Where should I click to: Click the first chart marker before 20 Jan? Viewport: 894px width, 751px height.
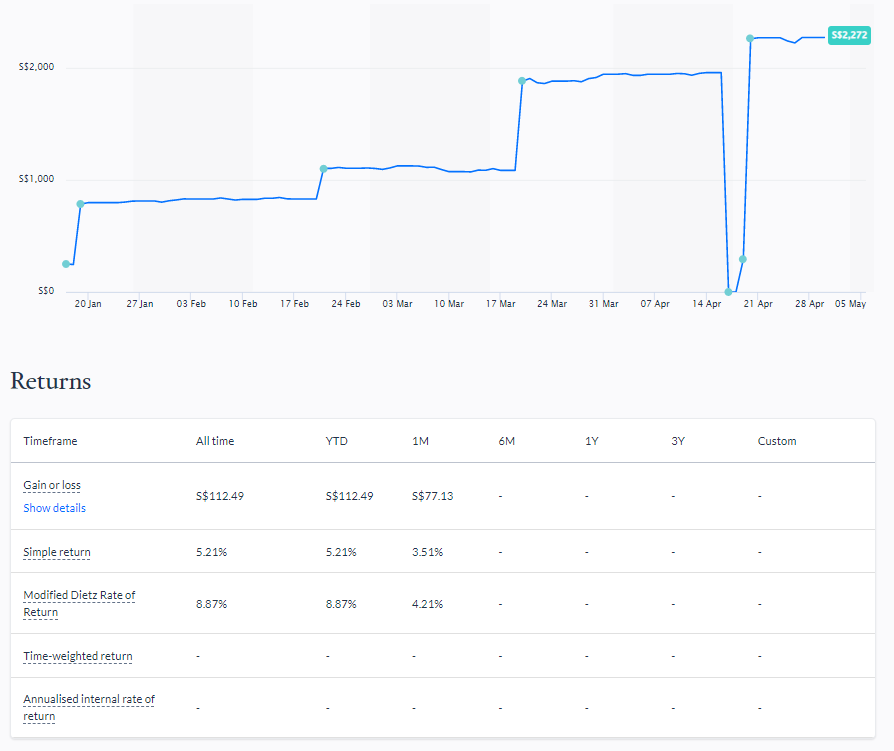(66, 264)
